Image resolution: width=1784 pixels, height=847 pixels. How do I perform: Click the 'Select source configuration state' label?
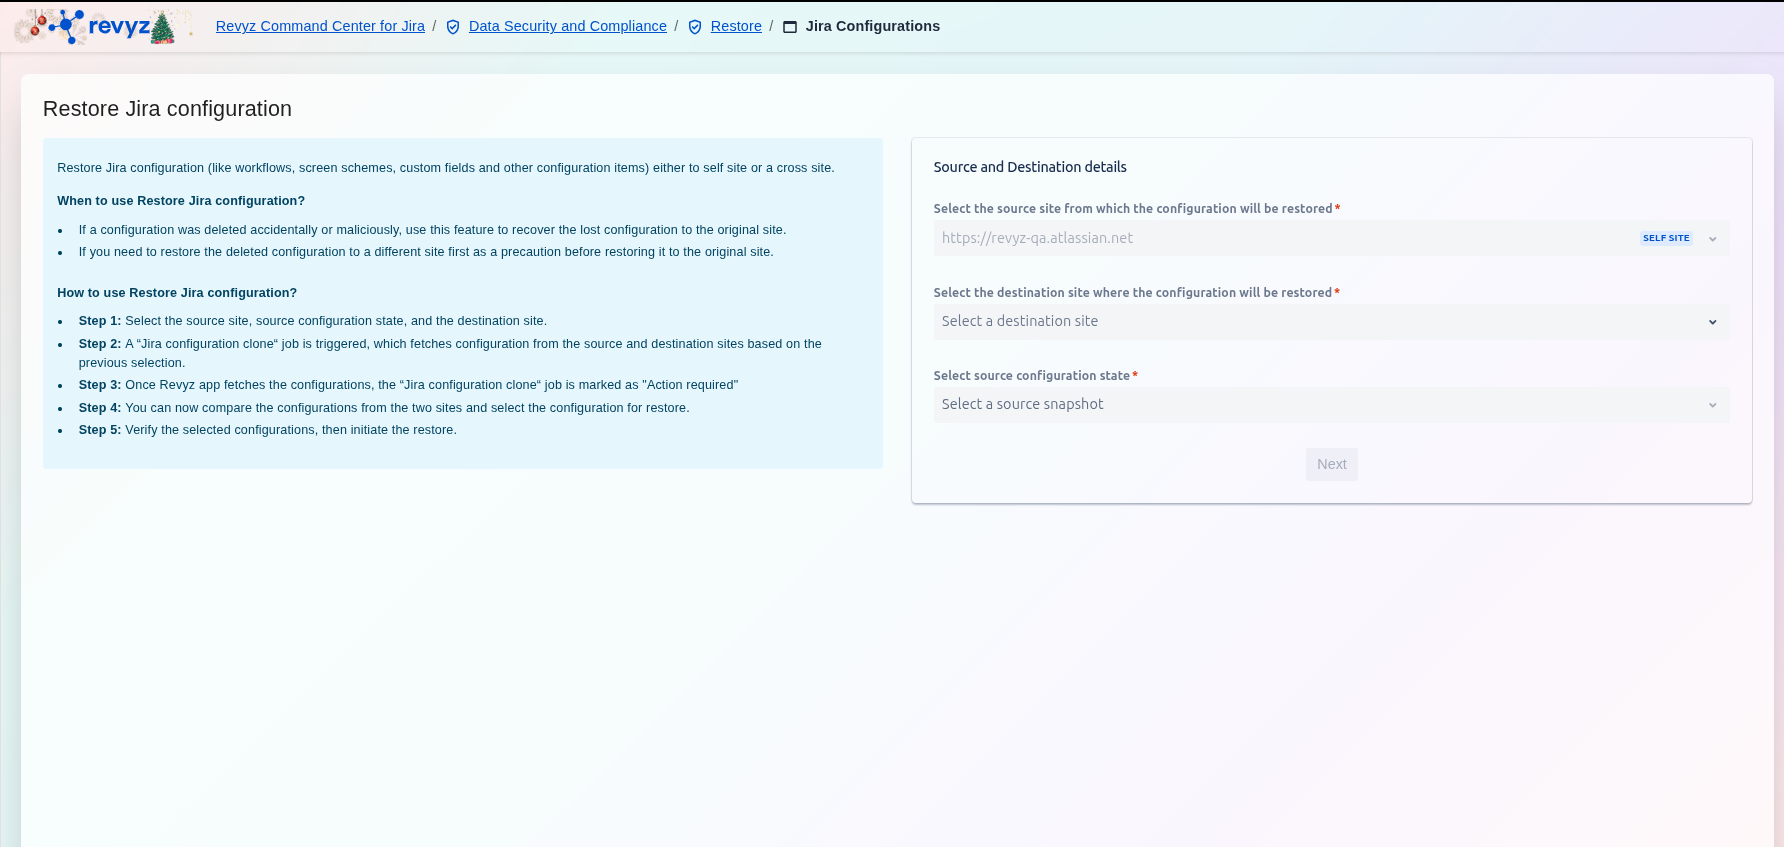1031,376
